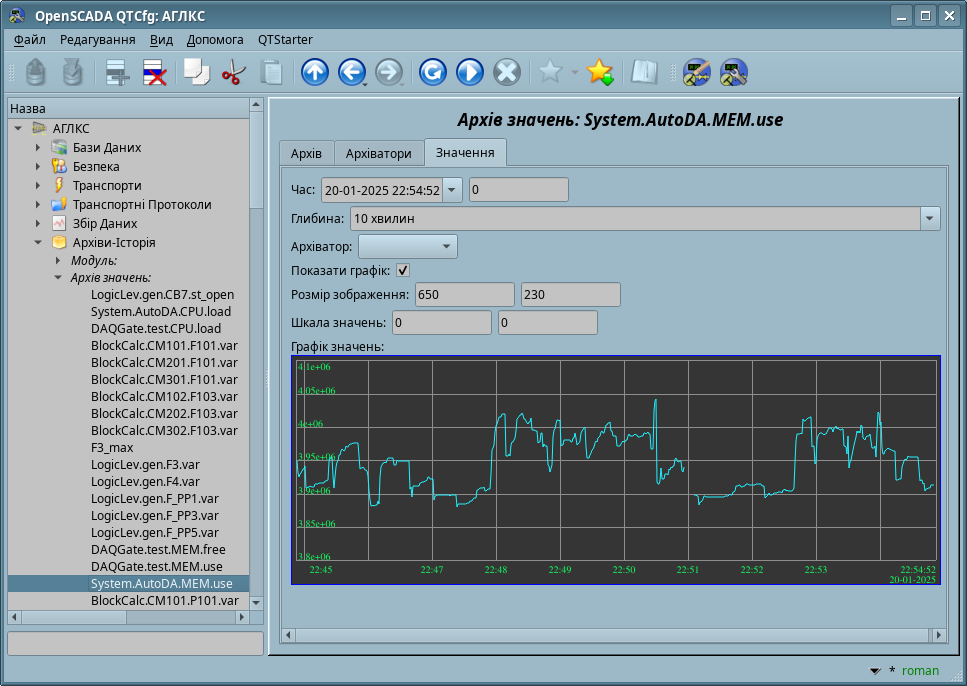This screenshot has height=686, width=967.
Task: Toggle the 'Показати графік' checkbox
Action: [x=404, y=270]
